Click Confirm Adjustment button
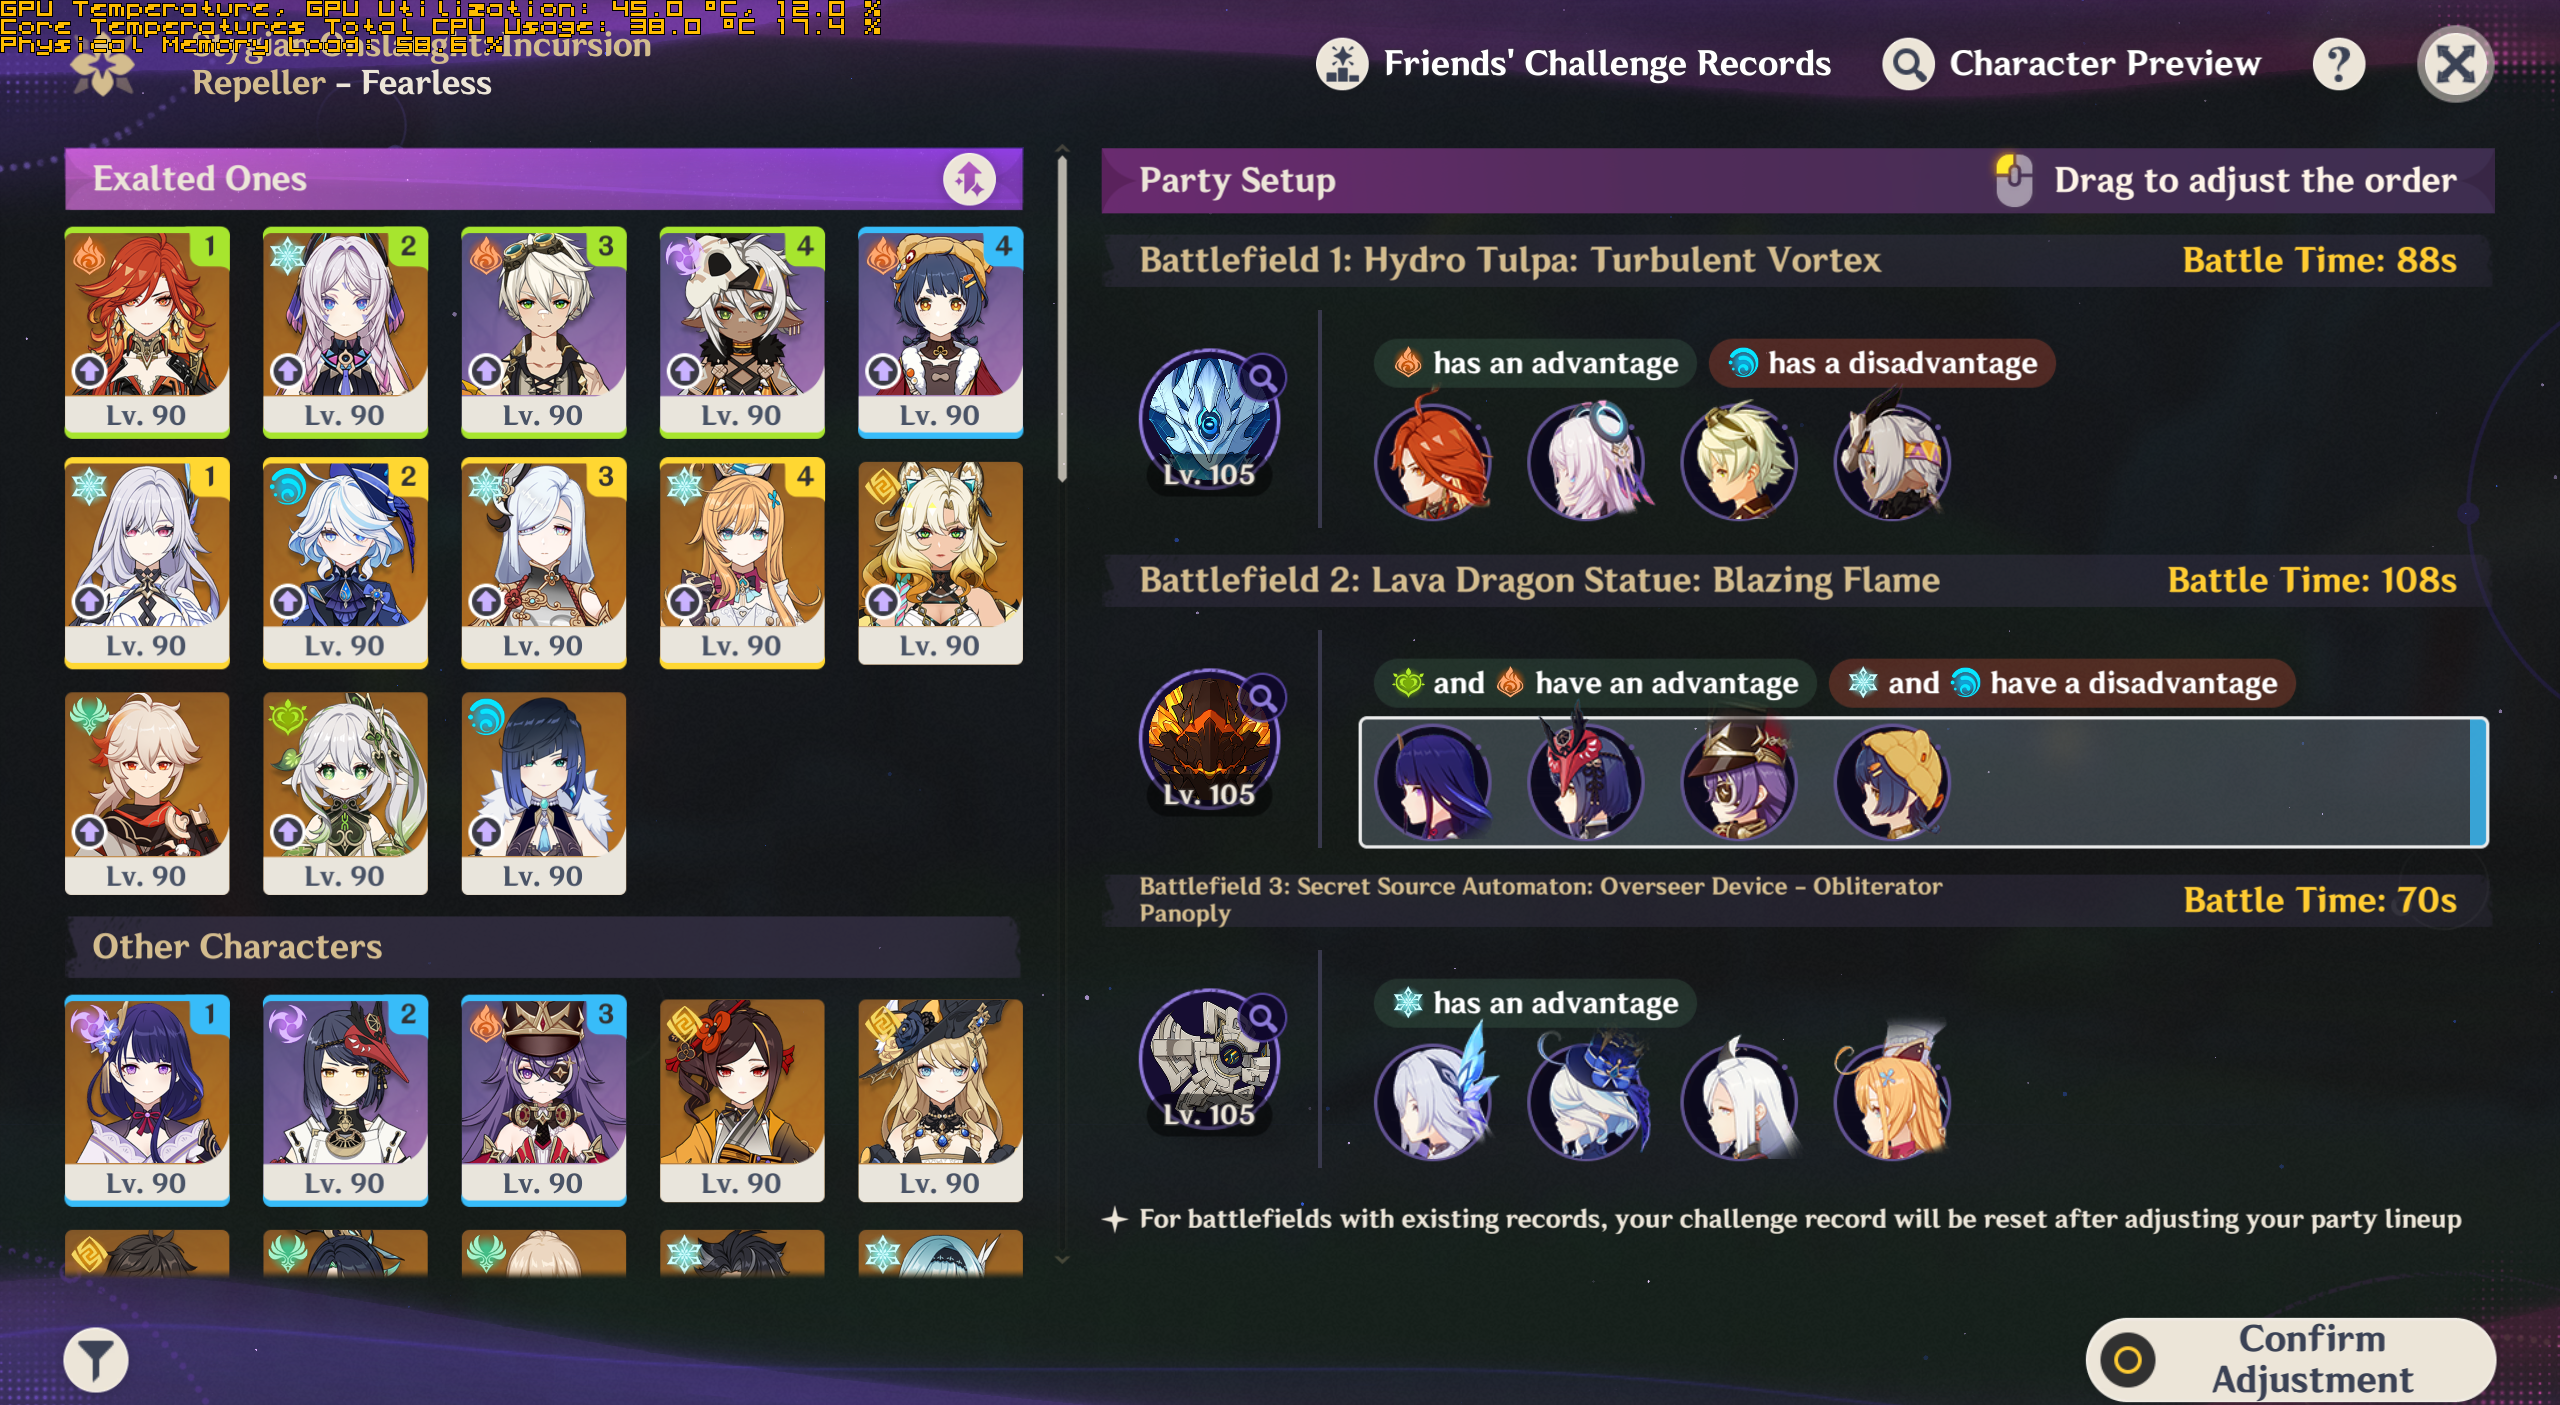 coord(2290,1359)
